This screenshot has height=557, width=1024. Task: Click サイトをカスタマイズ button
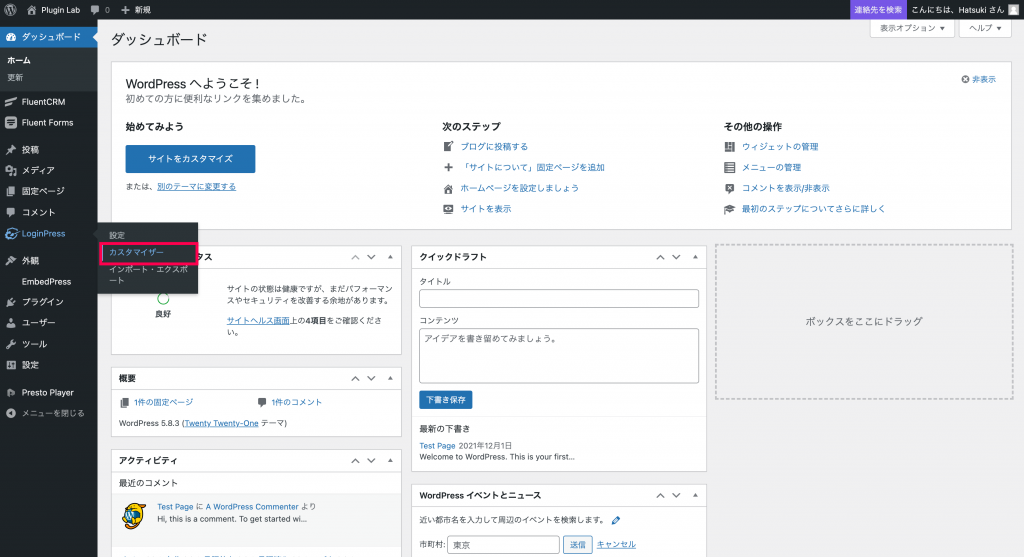pyautogui.click(x=190, y=159)
